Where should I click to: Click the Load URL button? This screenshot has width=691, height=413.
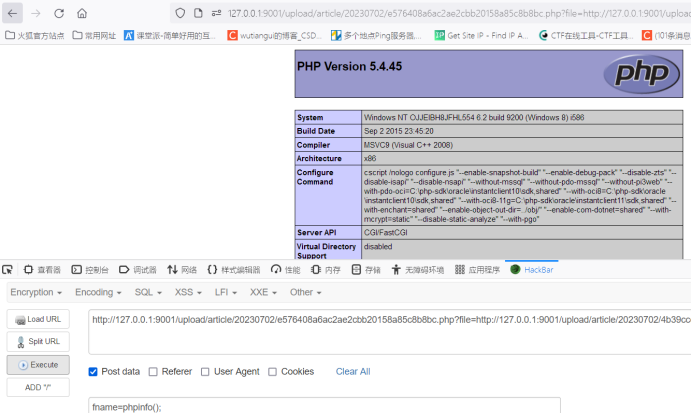tap(38, 319)
